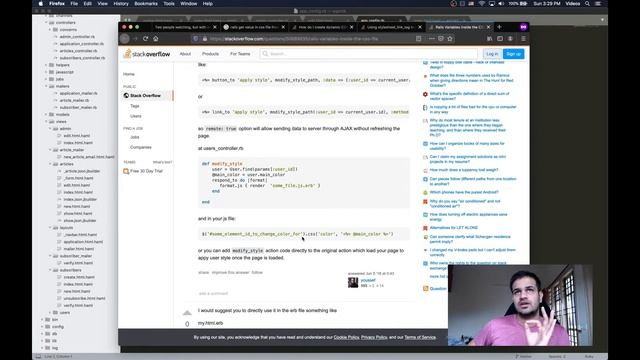This screenshot has width=640, height=360.
Task: Bookmark this page with the star icon
Action: [450, 38]
